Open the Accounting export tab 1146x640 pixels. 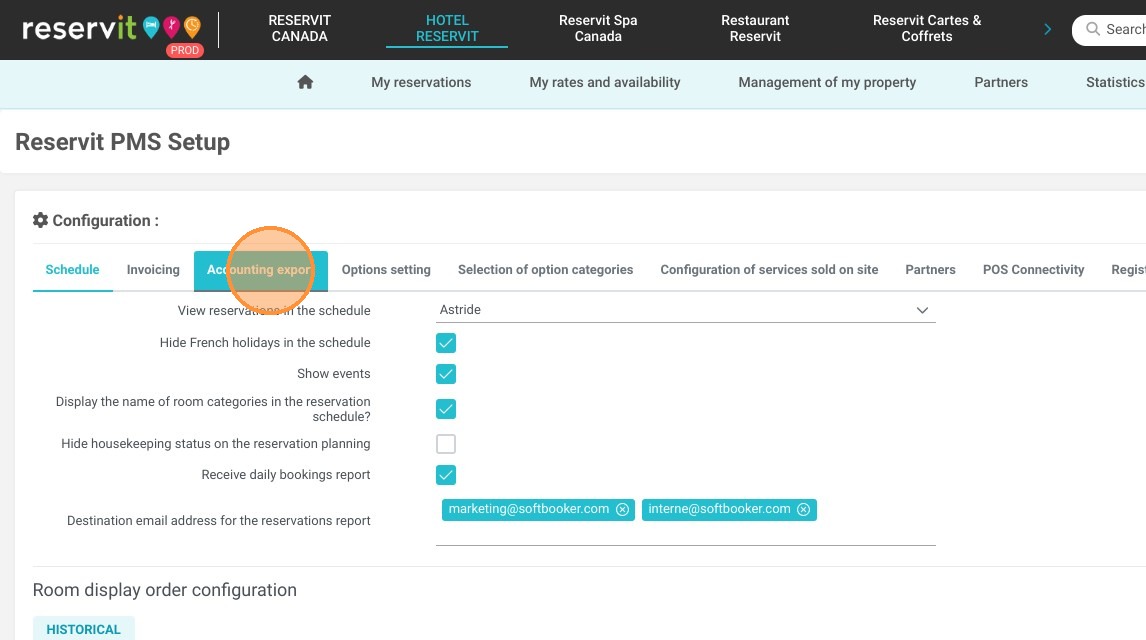coord(260,270)
